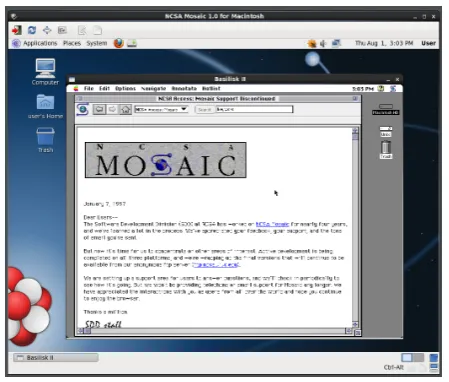Screen dimensions: 449x382
Task: Select the Mac desktop Trash icon
Action: tap(386, 150)
